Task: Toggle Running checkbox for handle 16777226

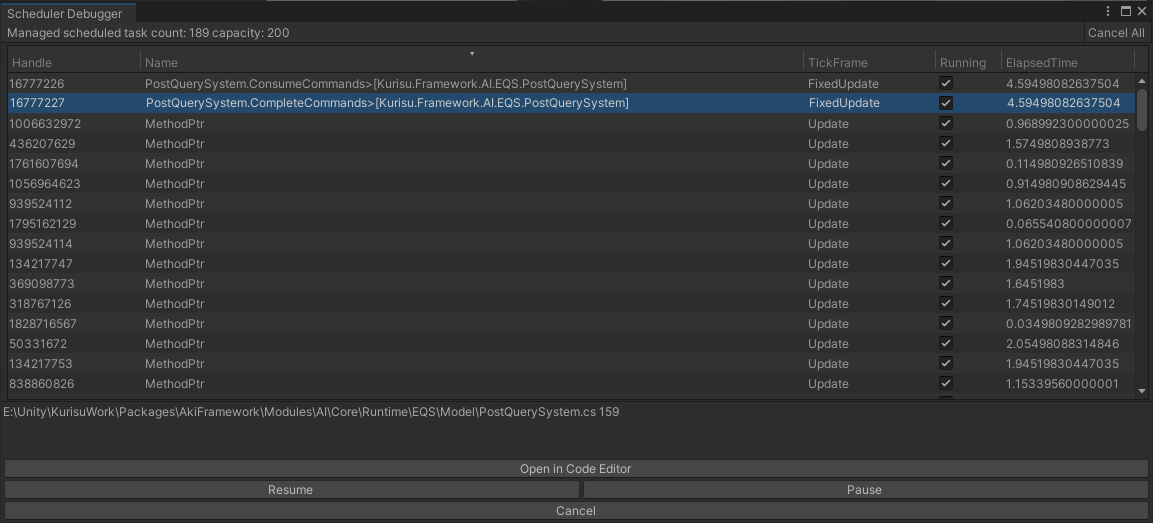Action: [x=946, y=84]
